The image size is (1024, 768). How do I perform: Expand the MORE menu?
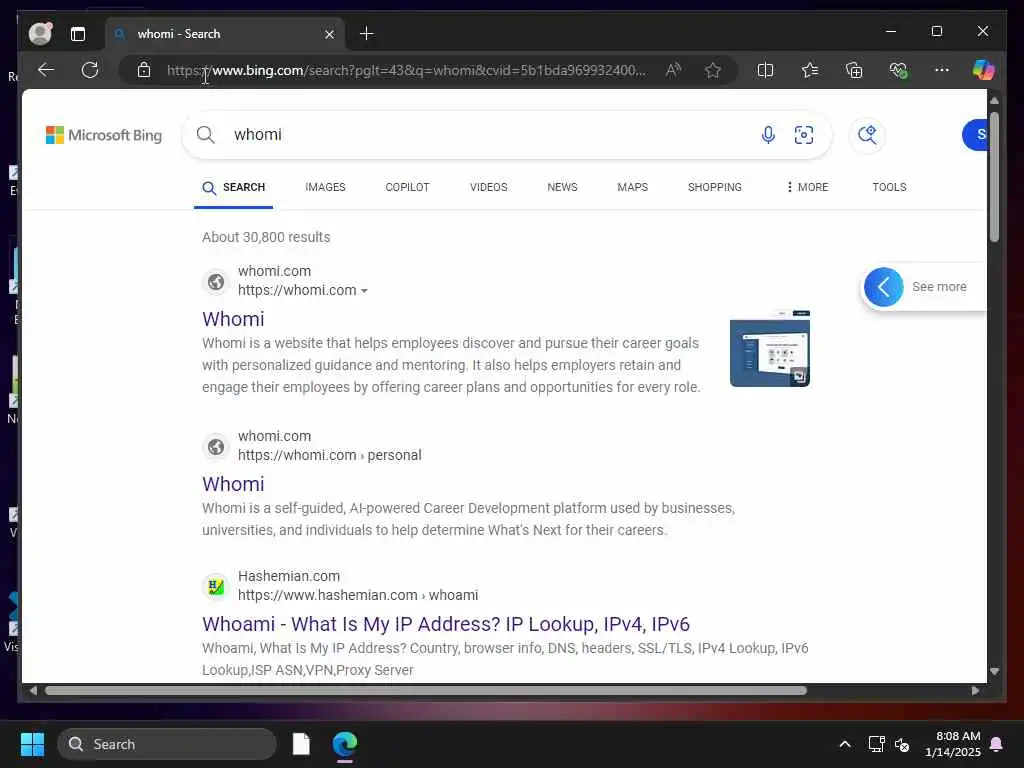pyautogui.click(x=807, y=187)
